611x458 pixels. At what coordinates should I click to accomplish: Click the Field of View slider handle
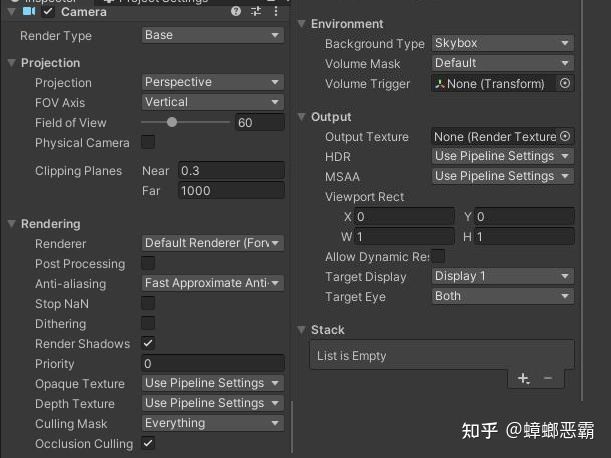(172, 122)
